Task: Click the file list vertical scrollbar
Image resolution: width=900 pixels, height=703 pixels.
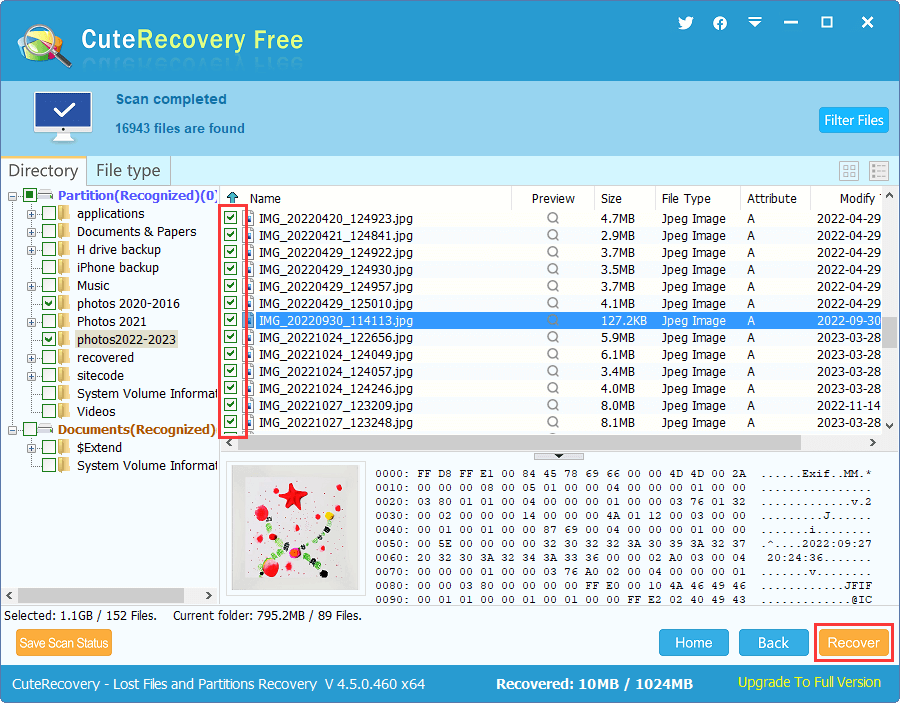Action: (x=889, y=332)
